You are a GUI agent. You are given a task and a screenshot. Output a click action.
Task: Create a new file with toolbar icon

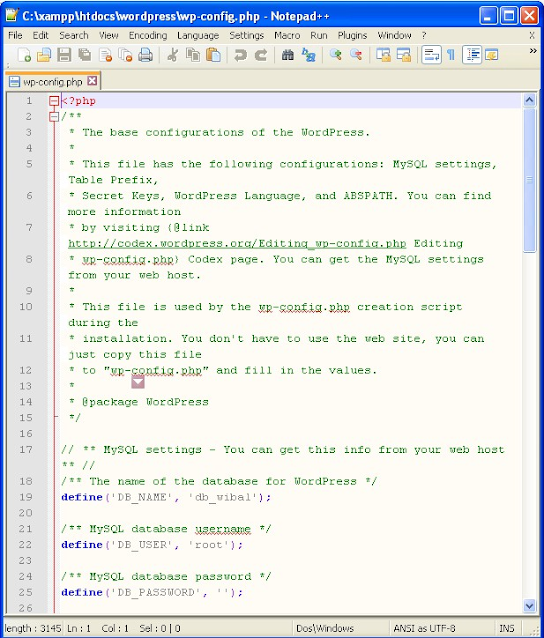(24, 55)
